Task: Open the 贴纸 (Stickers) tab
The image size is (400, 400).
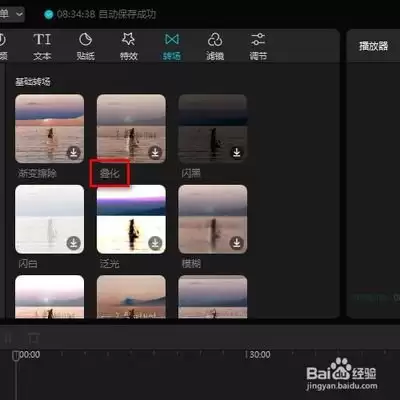Action: (86, 47)
